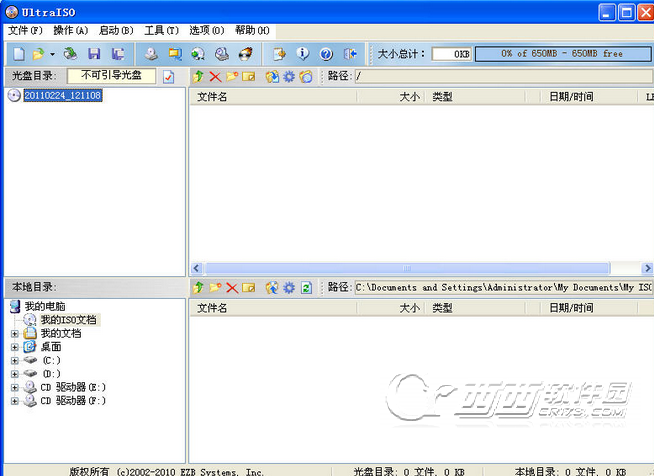Open the dropdown arrow beside the Open icon
Image resolution: width=654 pixels, height=476 pixels.
pyautogui.click(x=53, y=54)
